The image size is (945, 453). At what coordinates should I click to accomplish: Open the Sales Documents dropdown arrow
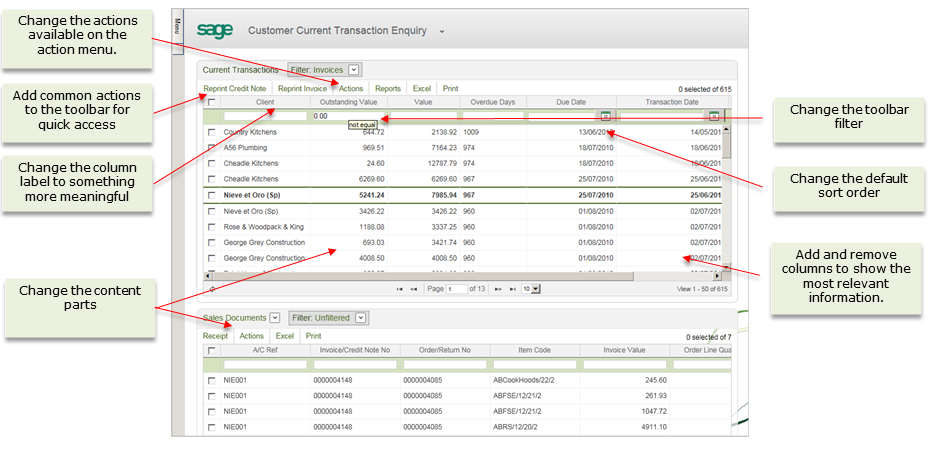point(275,317)
